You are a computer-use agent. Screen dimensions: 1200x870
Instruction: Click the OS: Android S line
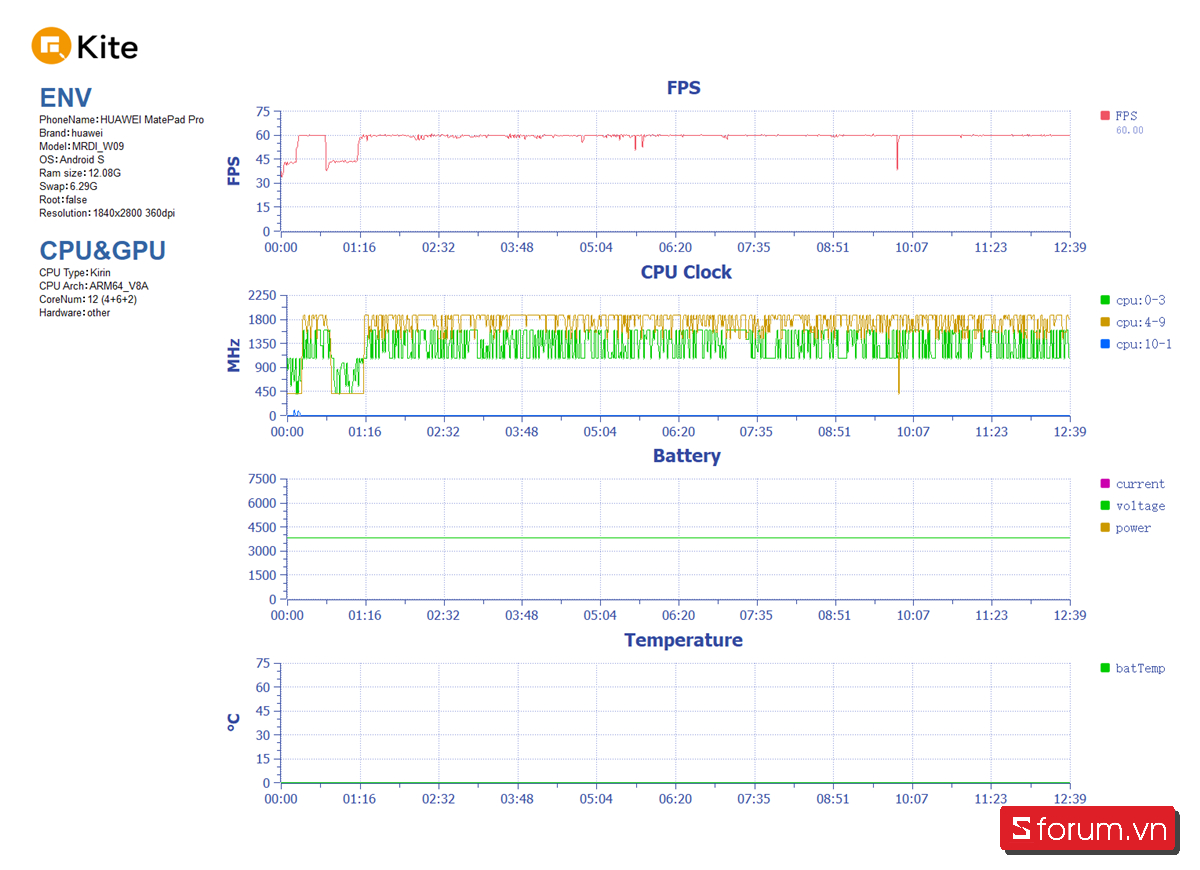pyautogui.click(x=72, y=160)
